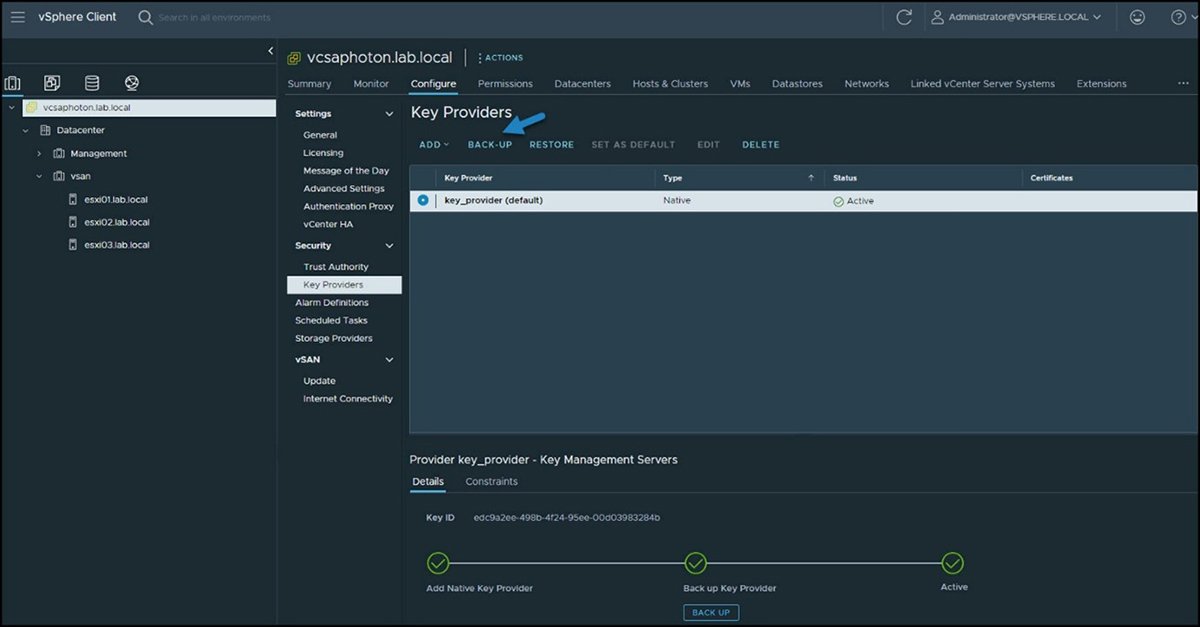Click the refresh icon in top bar
1200x627 pixels.
tap(904, 17)
